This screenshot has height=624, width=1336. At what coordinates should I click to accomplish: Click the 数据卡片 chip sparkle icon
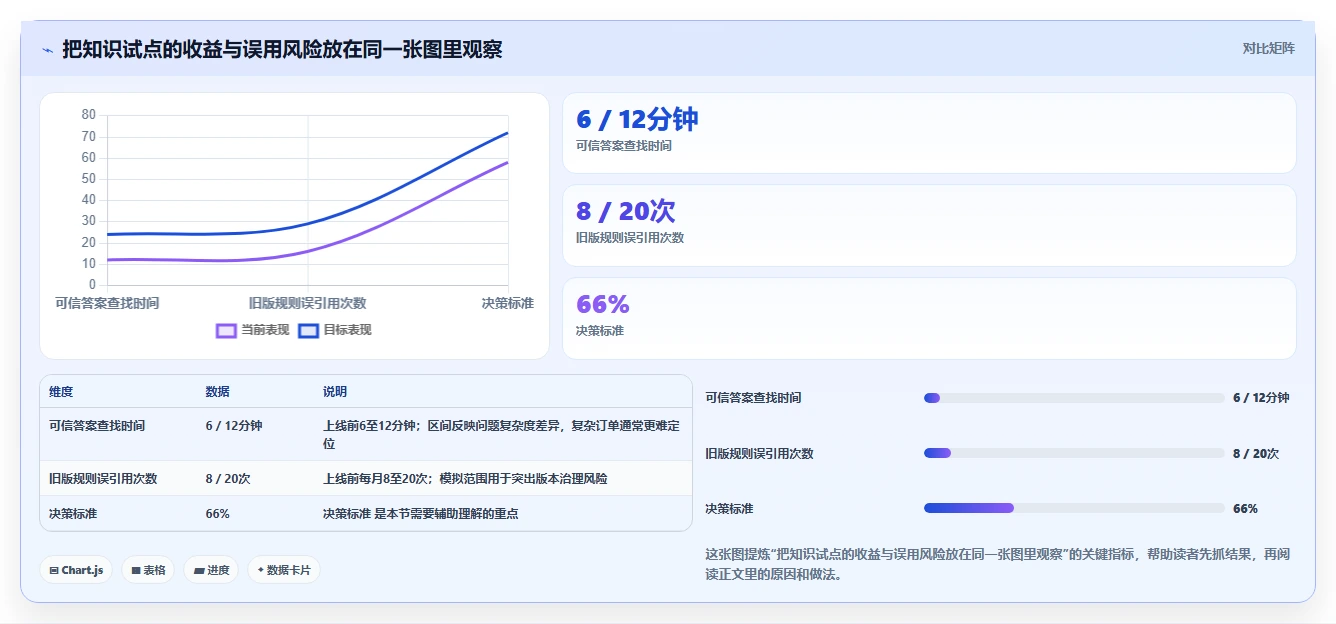coord(261,570)
